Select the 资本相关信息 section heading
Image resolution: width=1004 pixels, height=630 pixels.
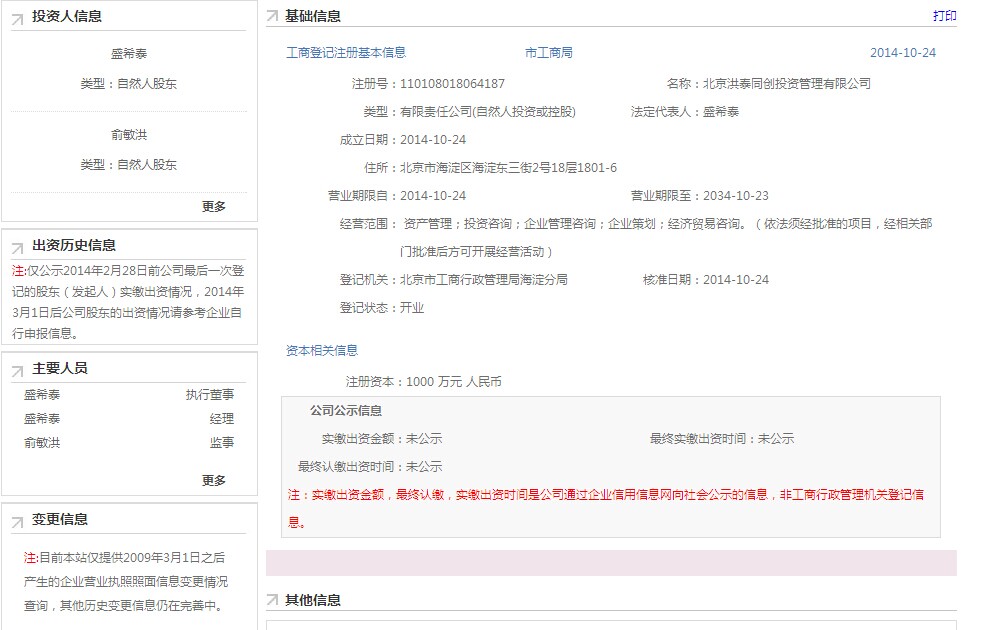[x=322, y=351]
